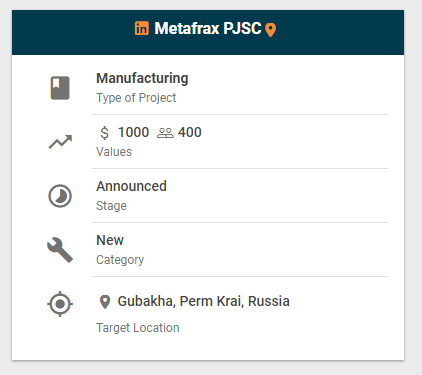Open the Metafrax PJSC company title
The width and height of the screenshot is (422, 375).
pos(208,28)
